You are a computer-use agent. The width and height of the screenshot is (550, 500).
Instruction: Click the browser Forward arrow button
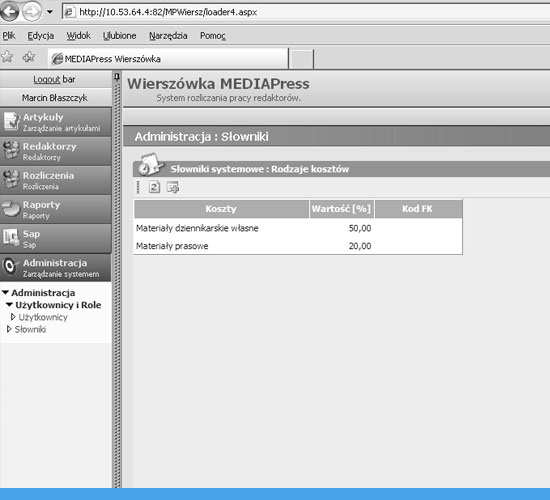click(x=32, y=11)
